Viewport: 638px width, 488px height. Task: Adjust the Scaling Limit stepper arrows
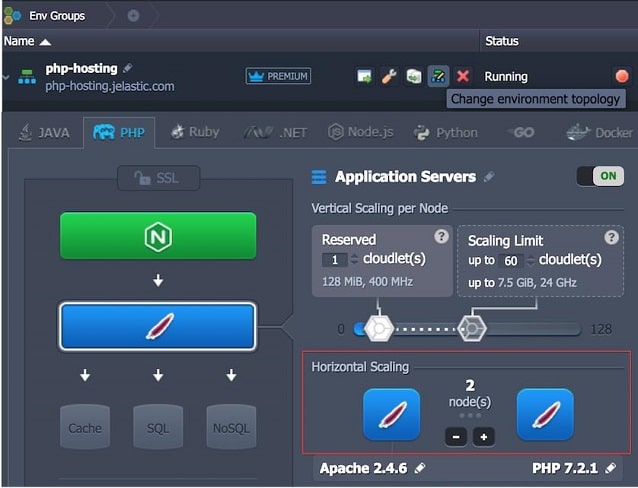[x=531, y=260]
